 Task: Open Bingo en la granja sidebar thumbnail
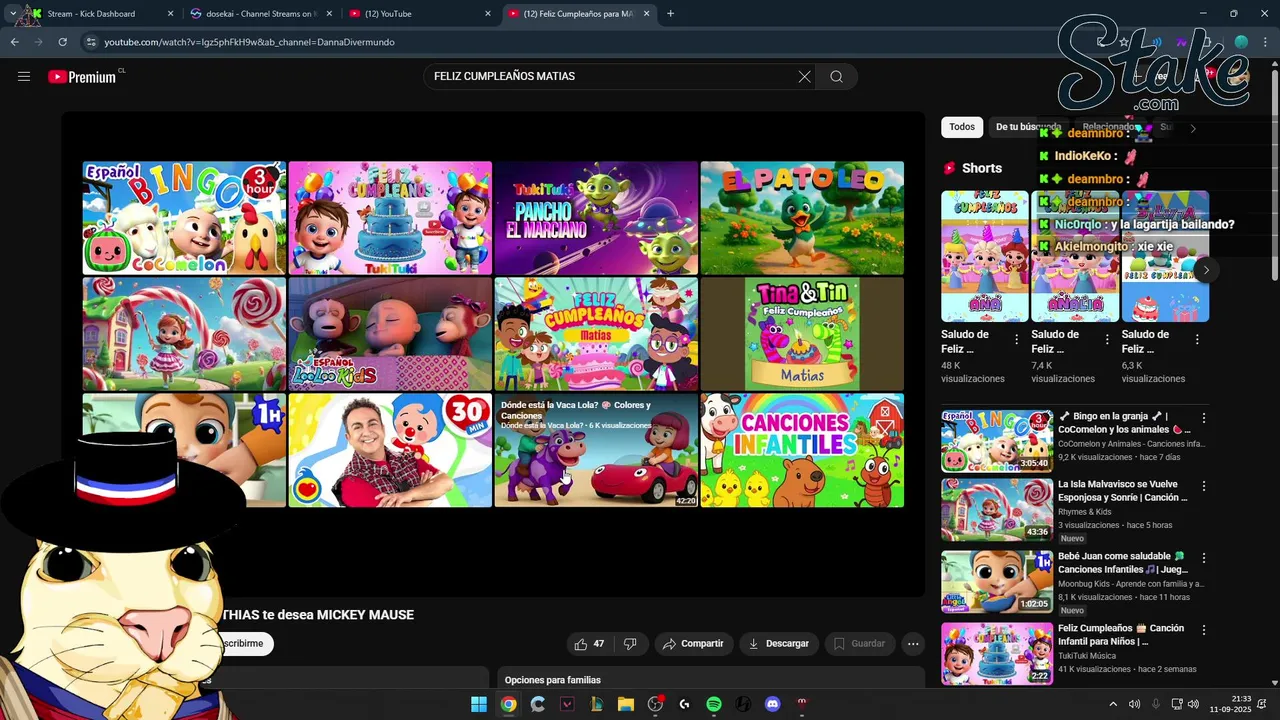(996, 439)
